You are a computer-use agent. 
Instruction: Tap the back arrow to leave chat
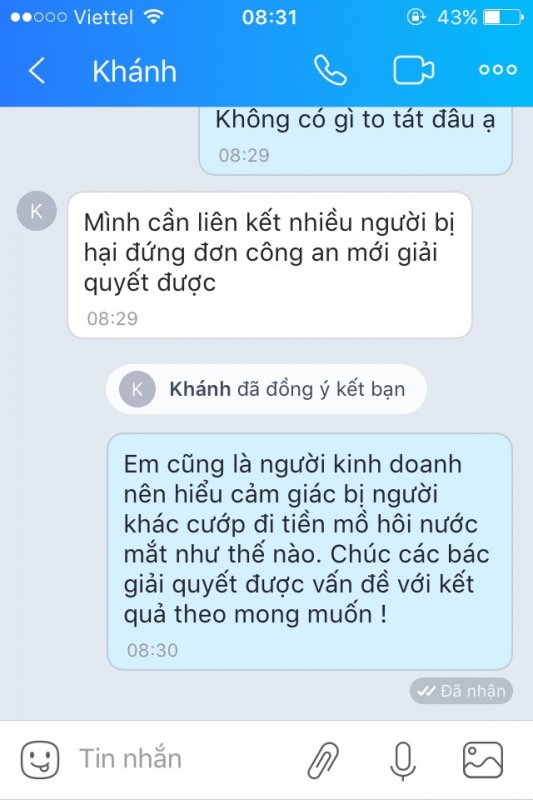[x=37, y=70]
